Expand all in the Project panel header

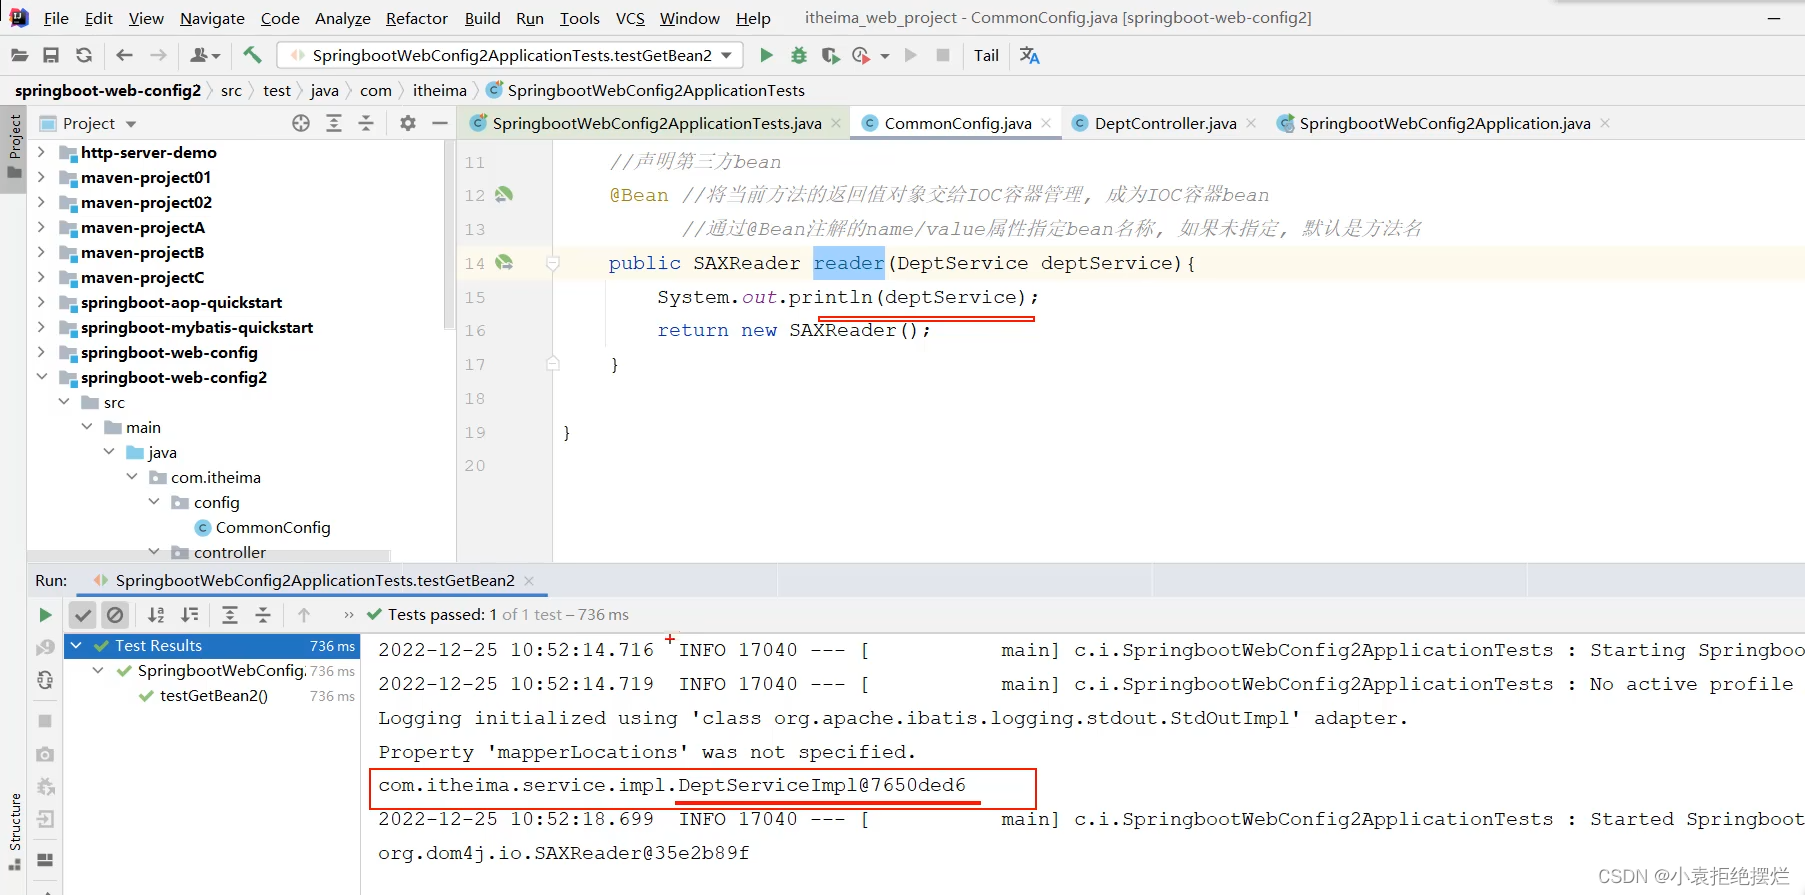pyautogui.click(x=334, y=123)
